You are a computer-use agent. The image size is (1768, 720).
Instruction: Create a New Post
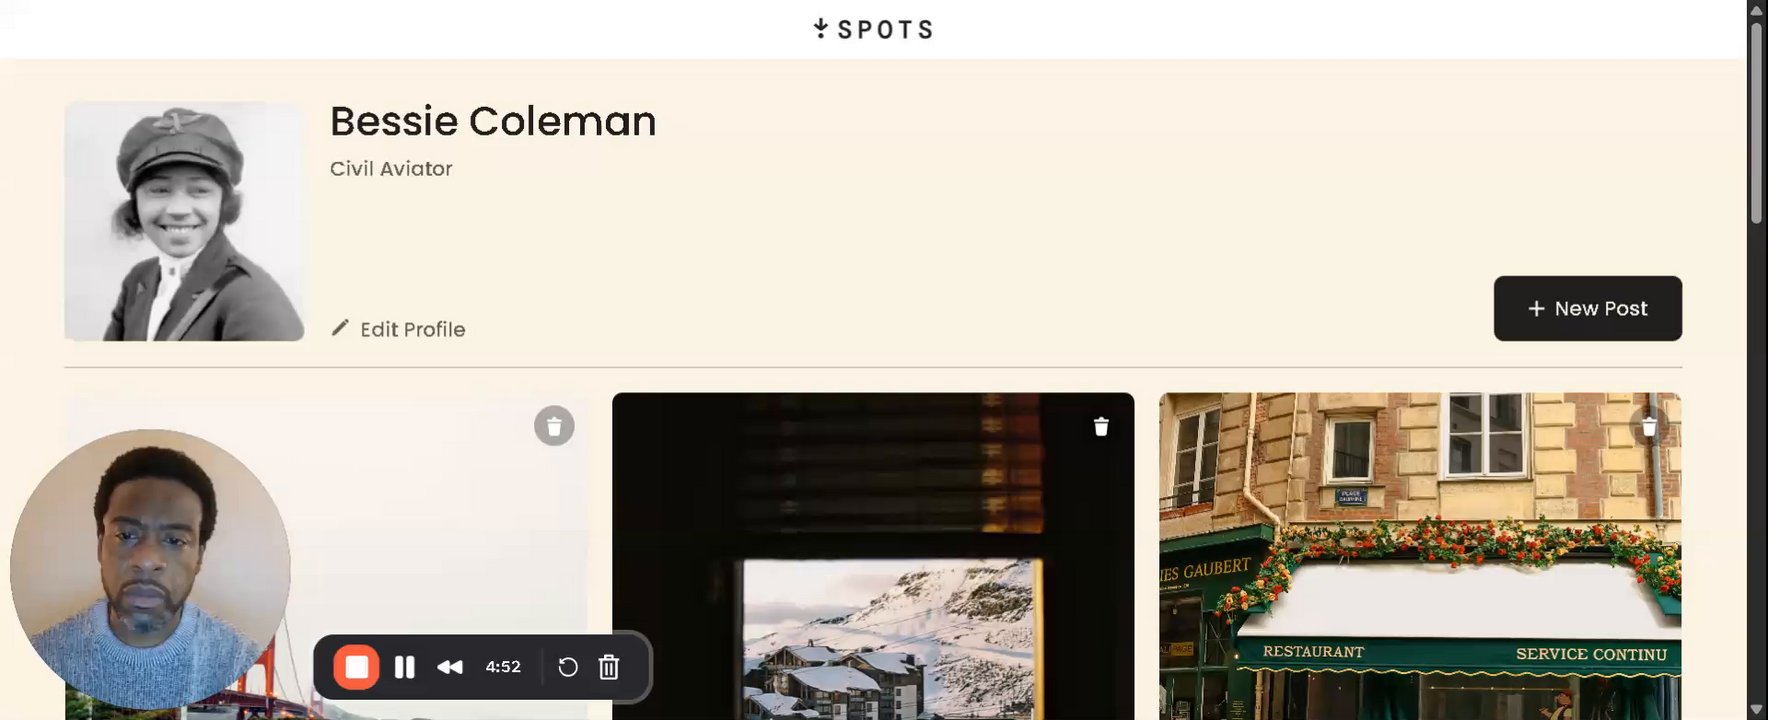[1587, 308]
